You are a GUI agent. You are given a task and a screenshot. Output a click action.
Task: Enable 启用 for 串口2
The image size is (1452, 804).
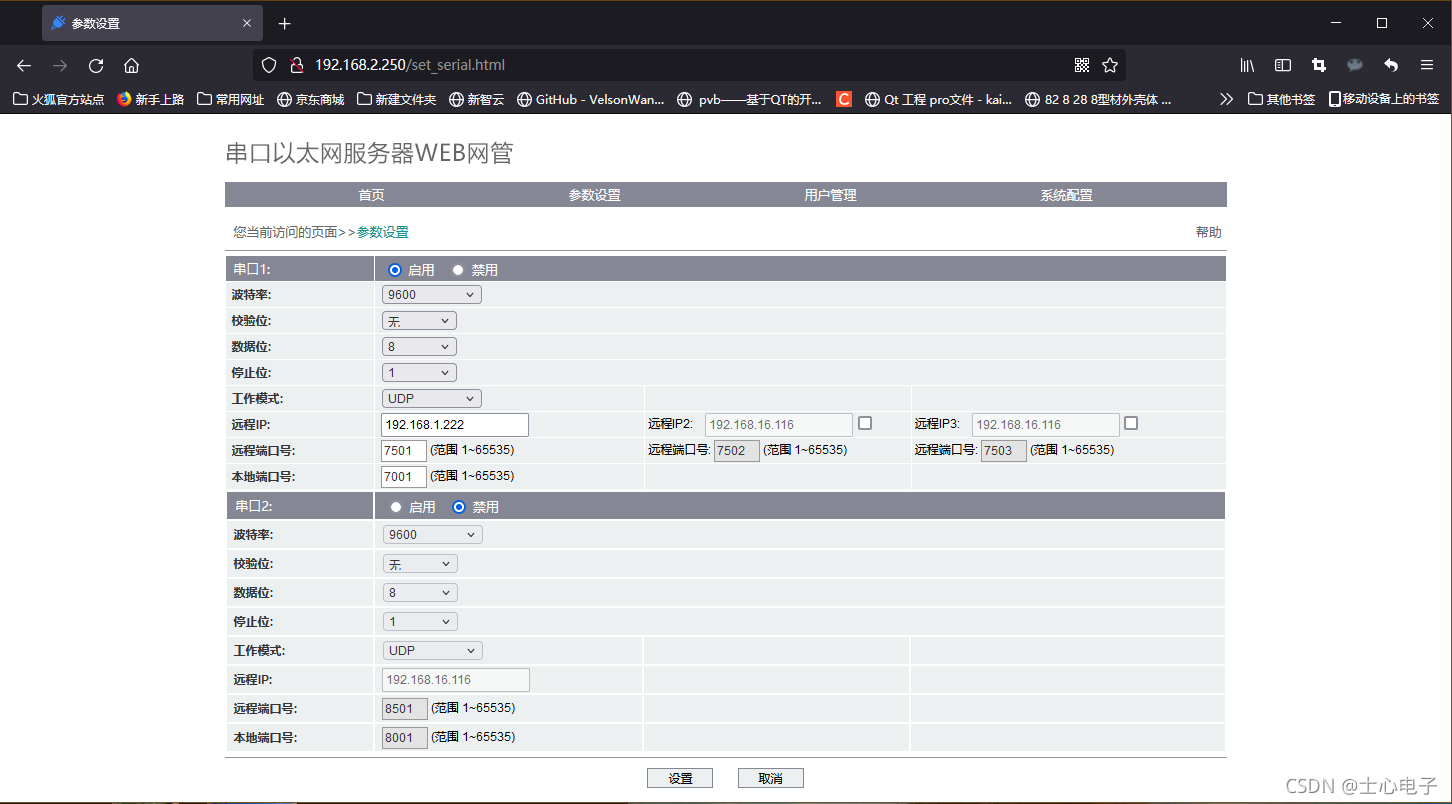click(396, 506)
